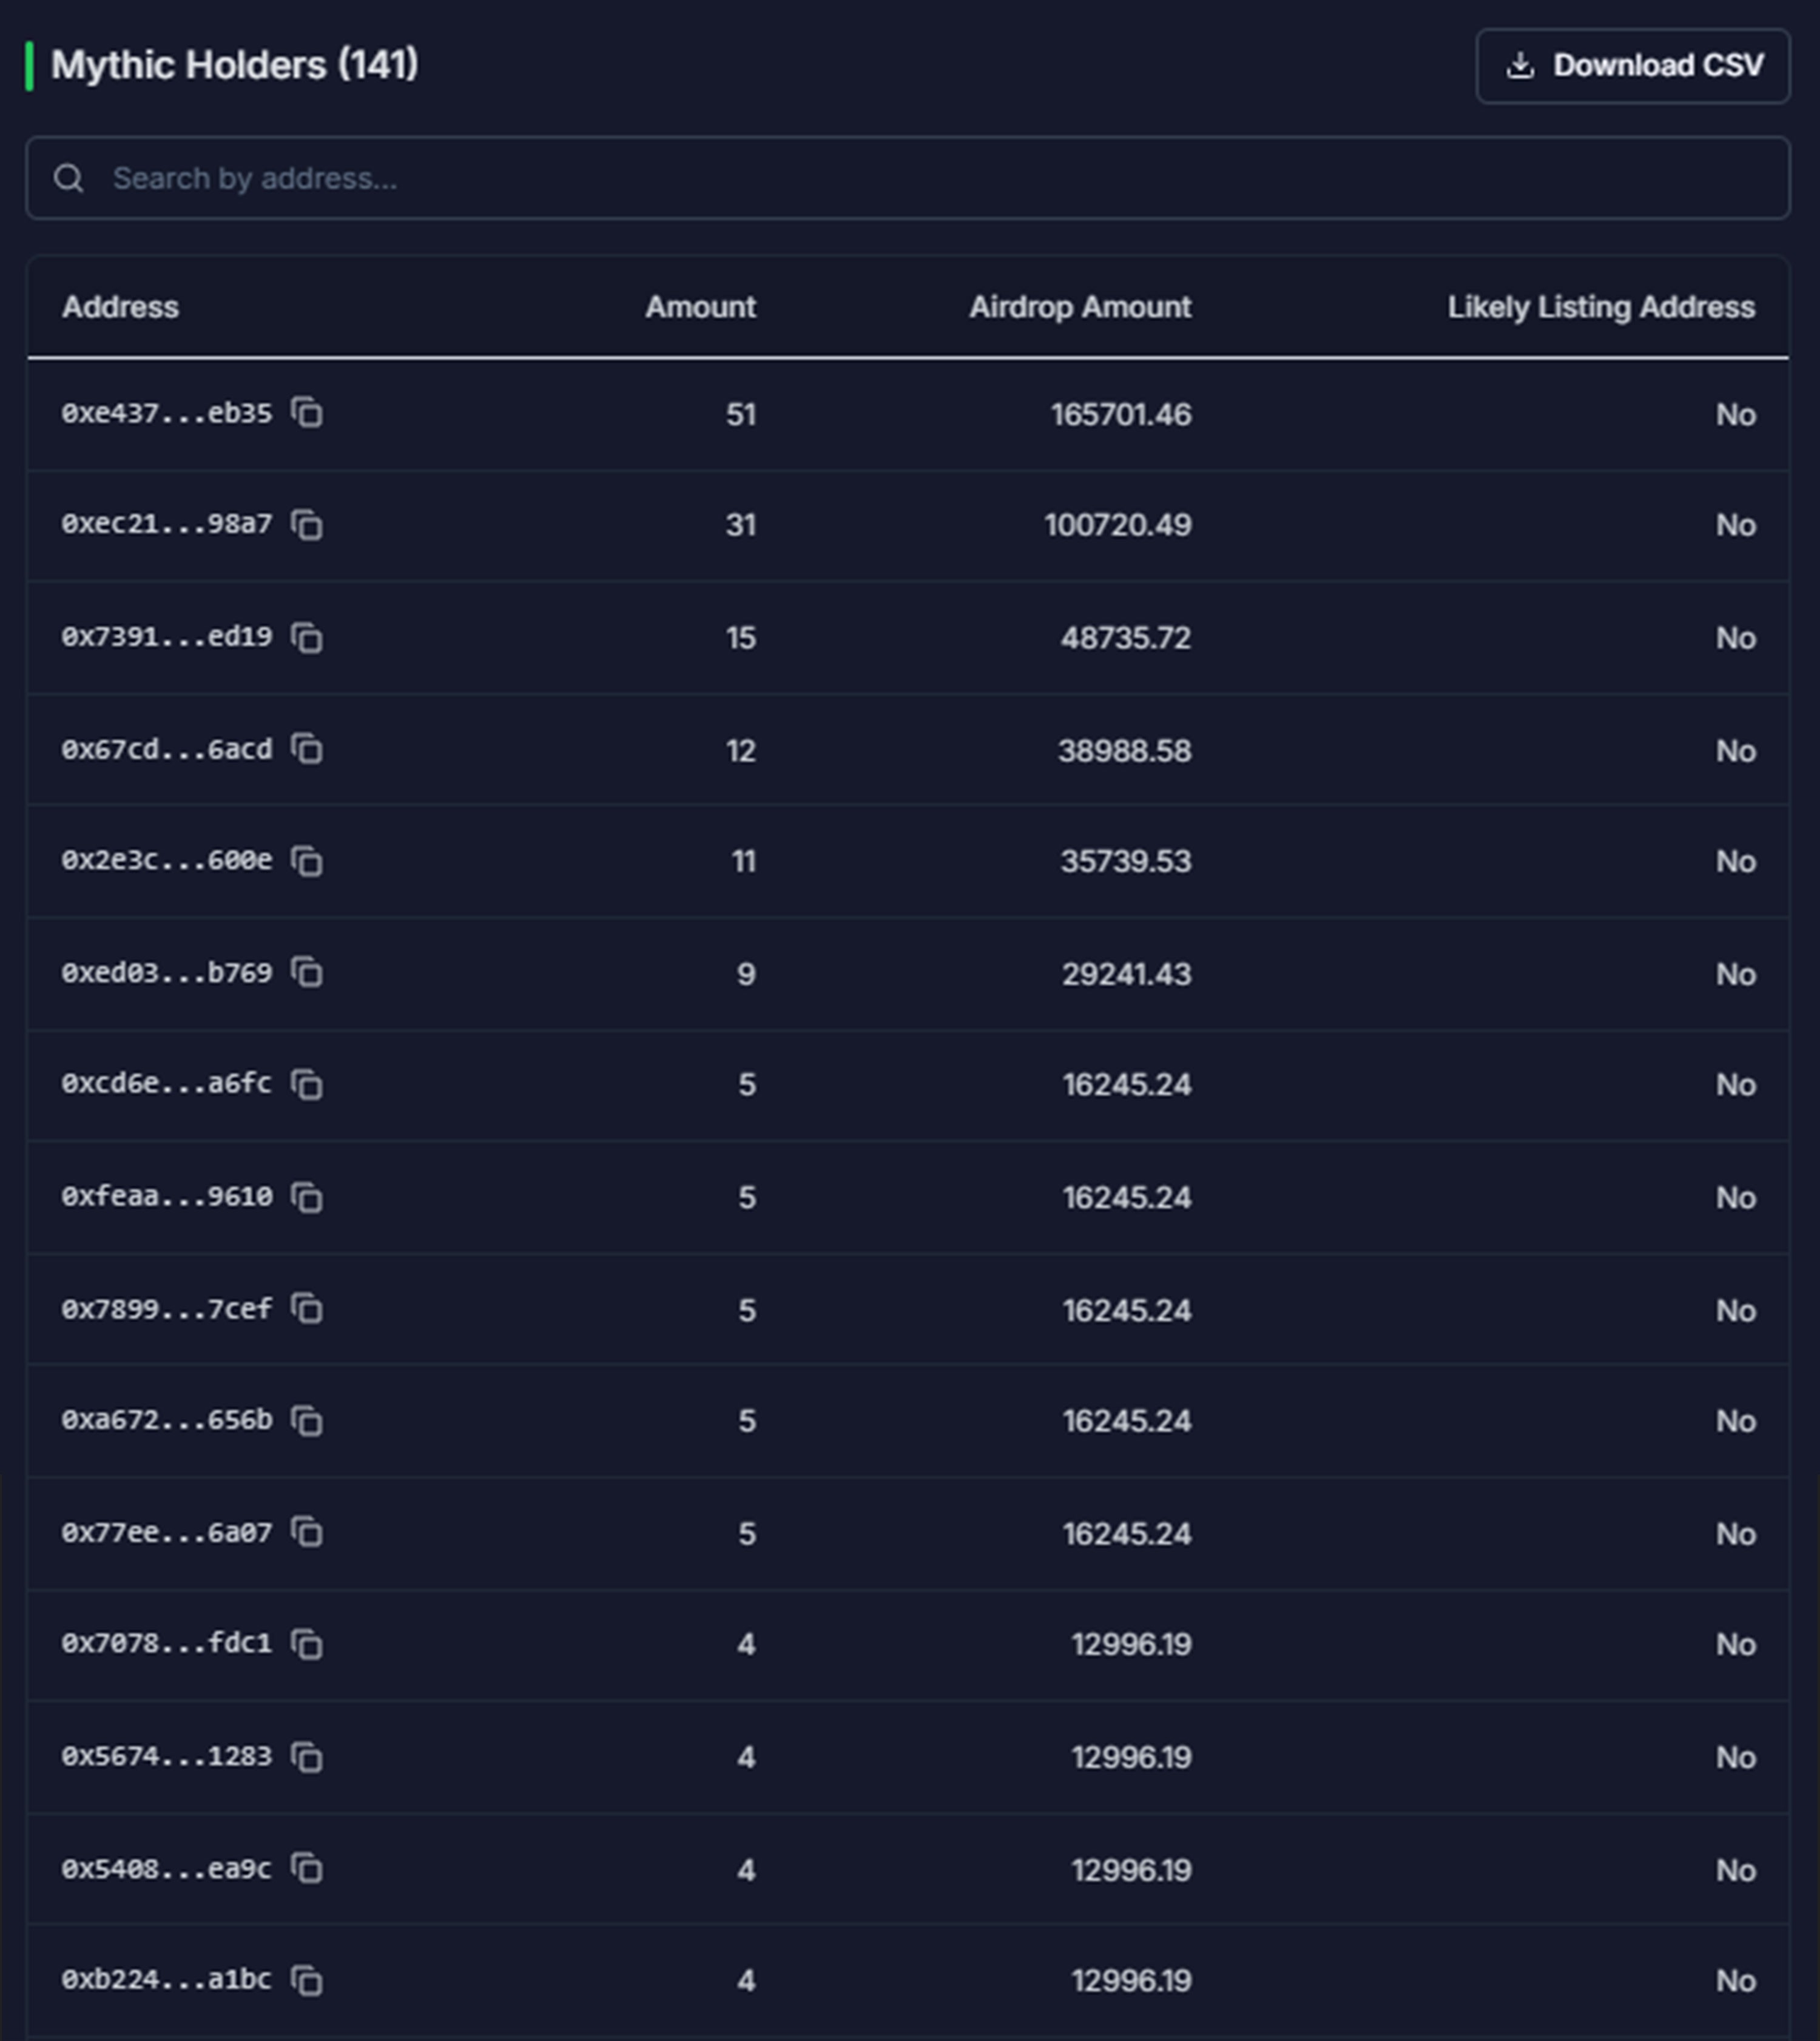Click airdrop amount 35739.53
The image size is (1820, 2041).
[1126, 861]
